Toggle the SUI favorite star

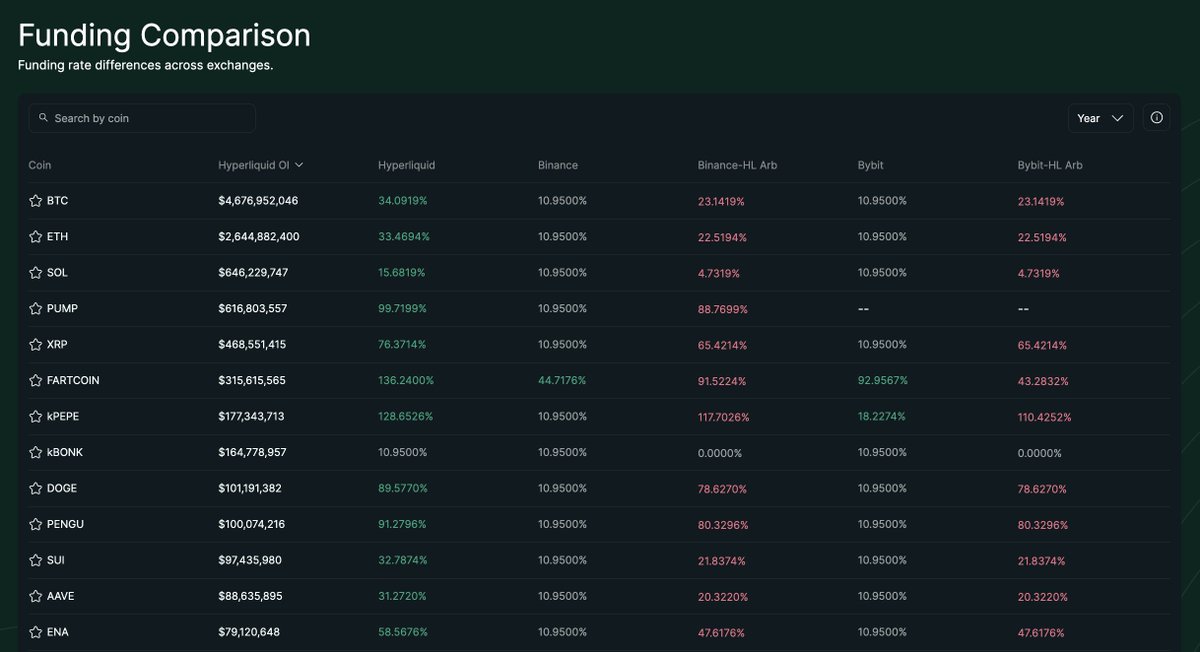[x=35, y=561]
